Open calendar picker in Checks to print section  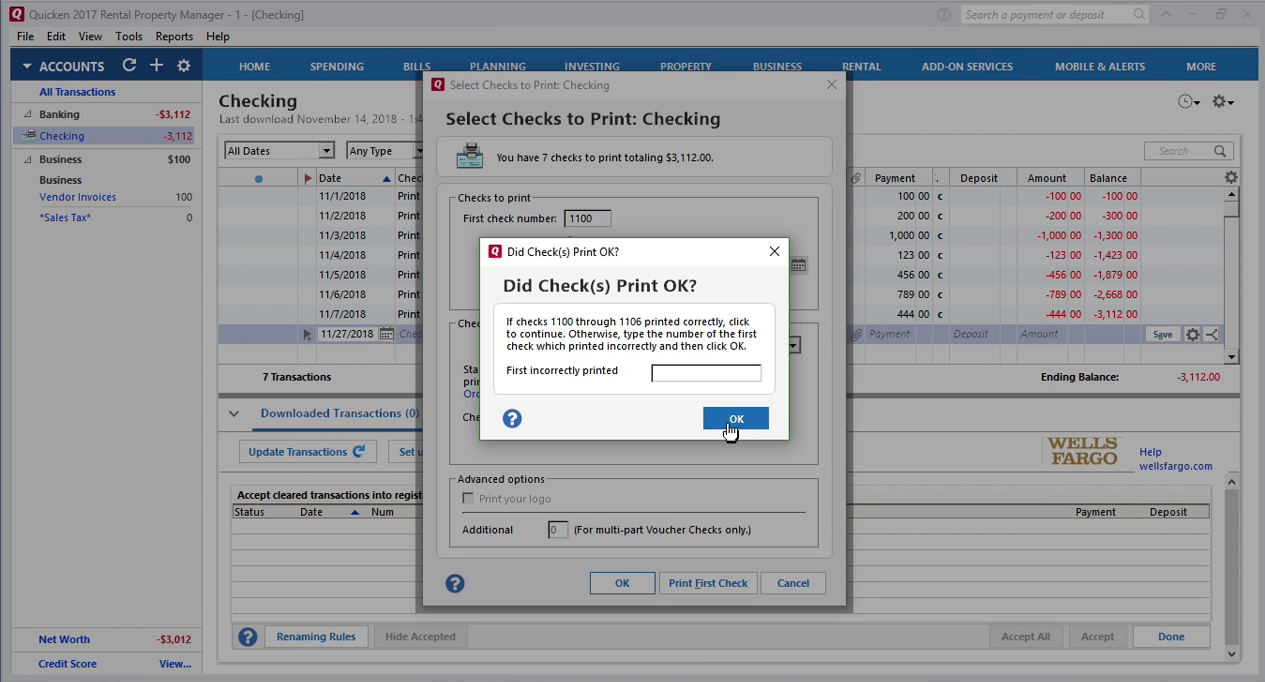[798, 265]
